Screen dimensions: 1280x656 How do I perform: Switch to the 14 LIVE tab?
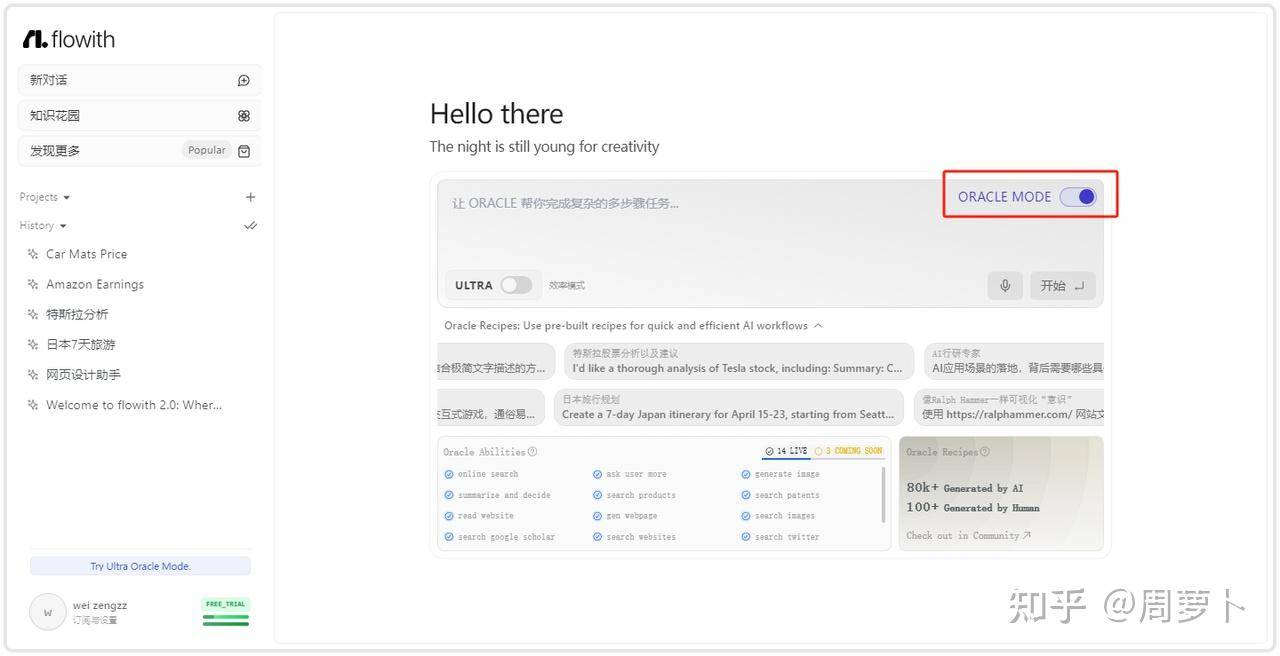(x=785, y=451)
